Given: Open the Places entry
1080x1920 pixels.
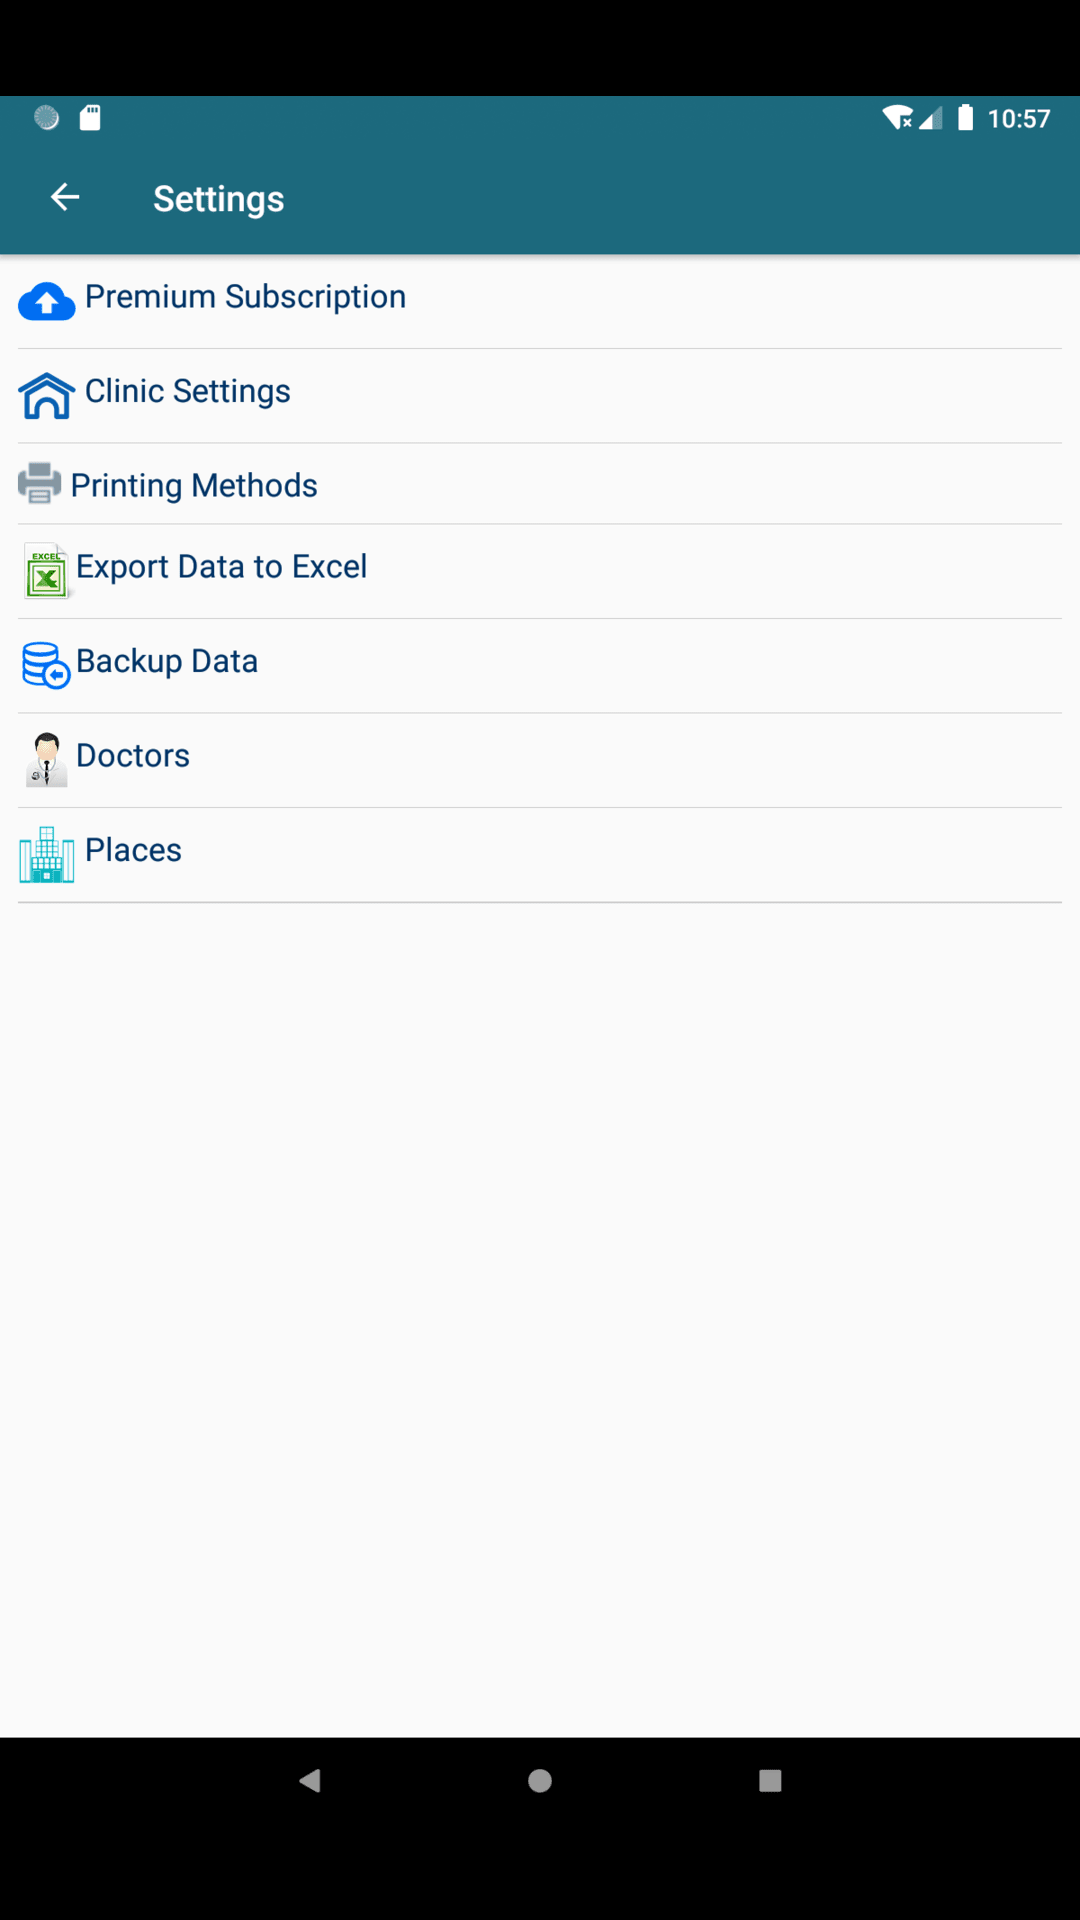Looking at the screenshot, I should (134, 850).
